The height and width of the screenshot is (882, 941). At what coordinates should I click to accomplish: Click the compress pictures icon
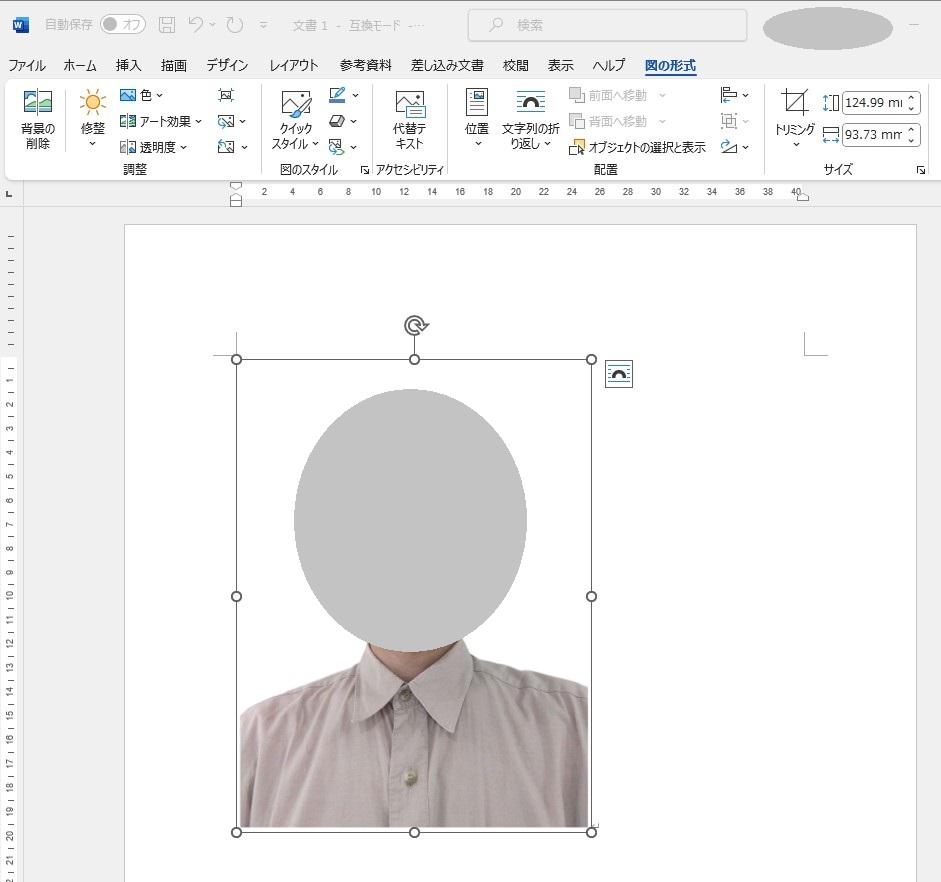click(x=226, y=95)
